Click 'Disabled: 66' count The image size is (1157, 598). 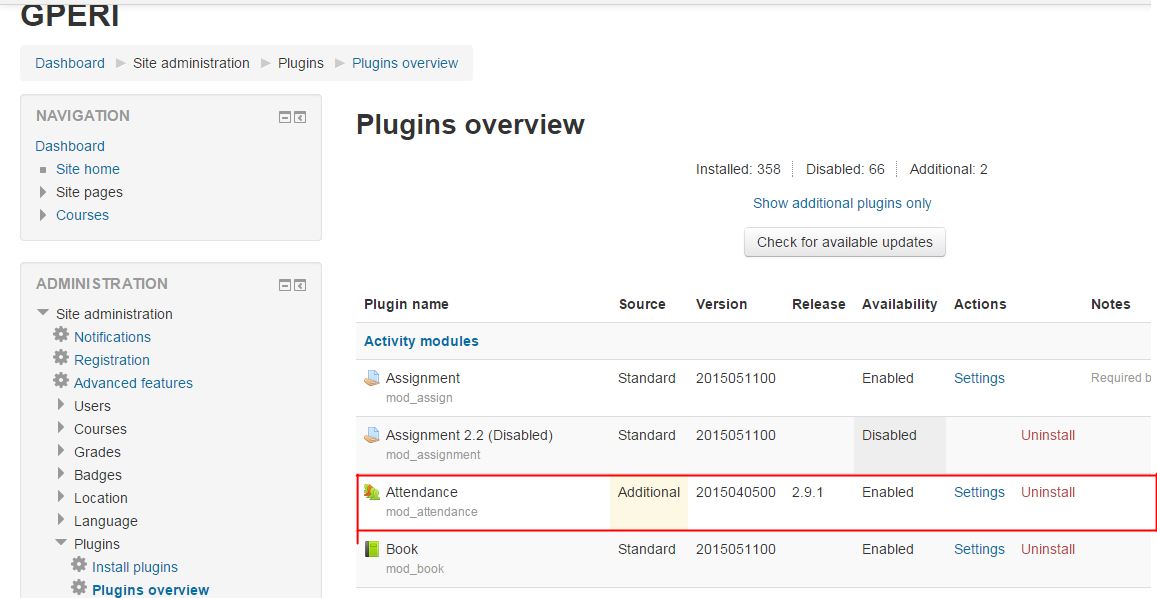pos(845,169)
